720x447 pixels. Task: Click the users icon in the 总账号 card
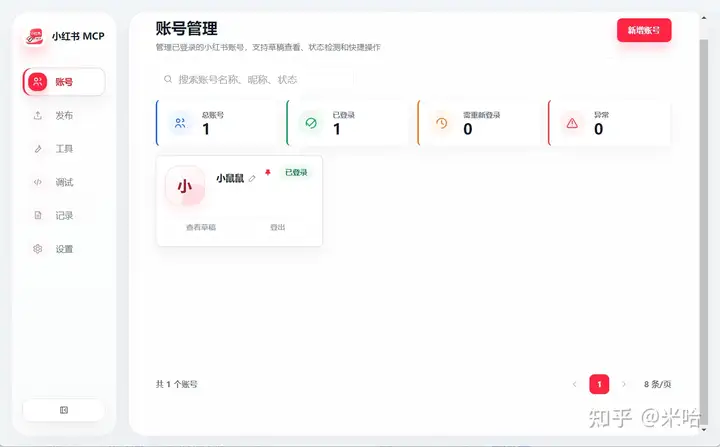coord(180,123)
